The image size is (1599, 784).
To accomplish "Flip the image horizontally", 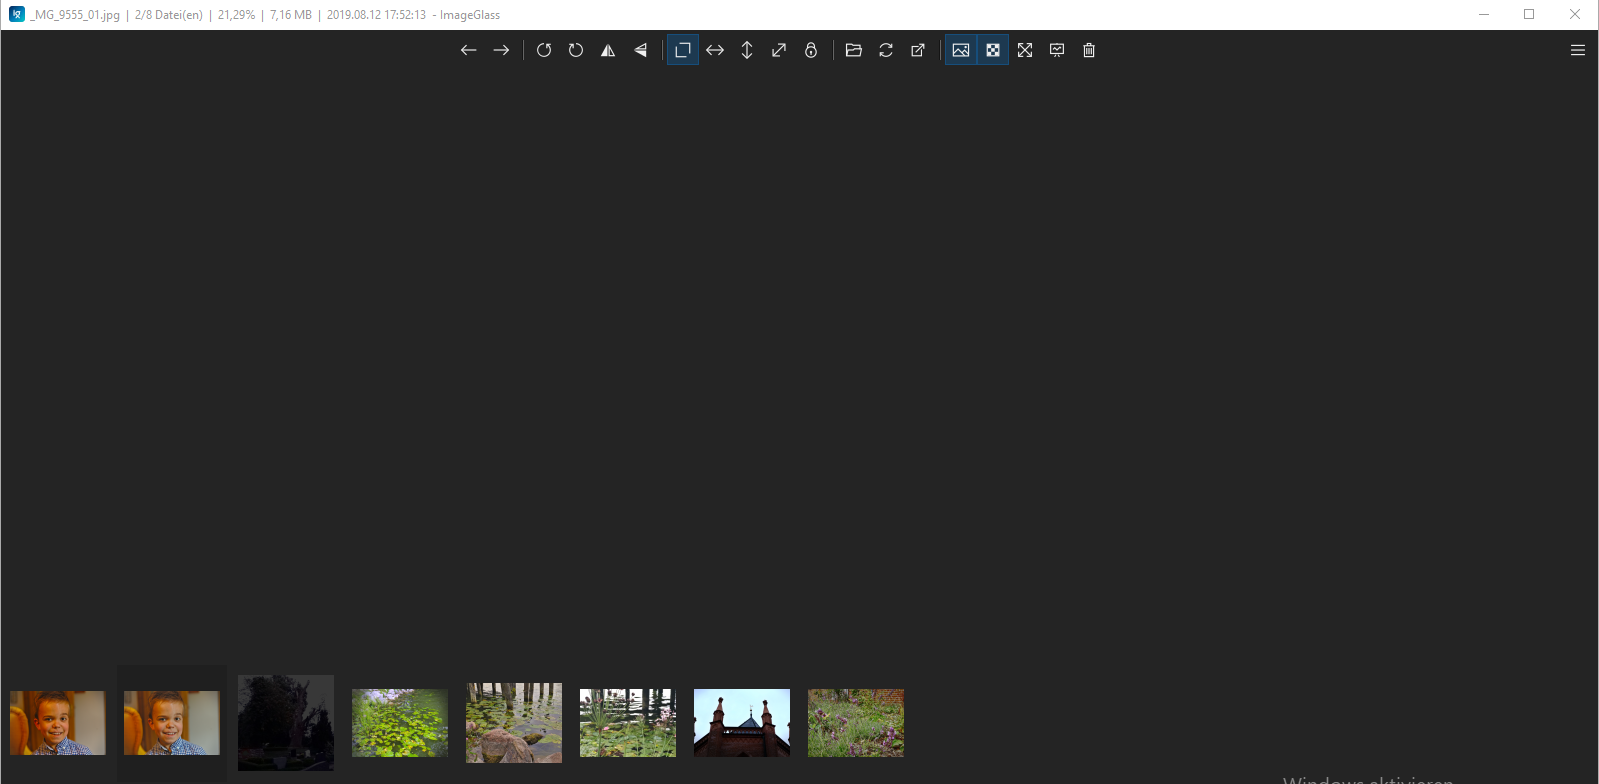I will [x=608, y=50].
